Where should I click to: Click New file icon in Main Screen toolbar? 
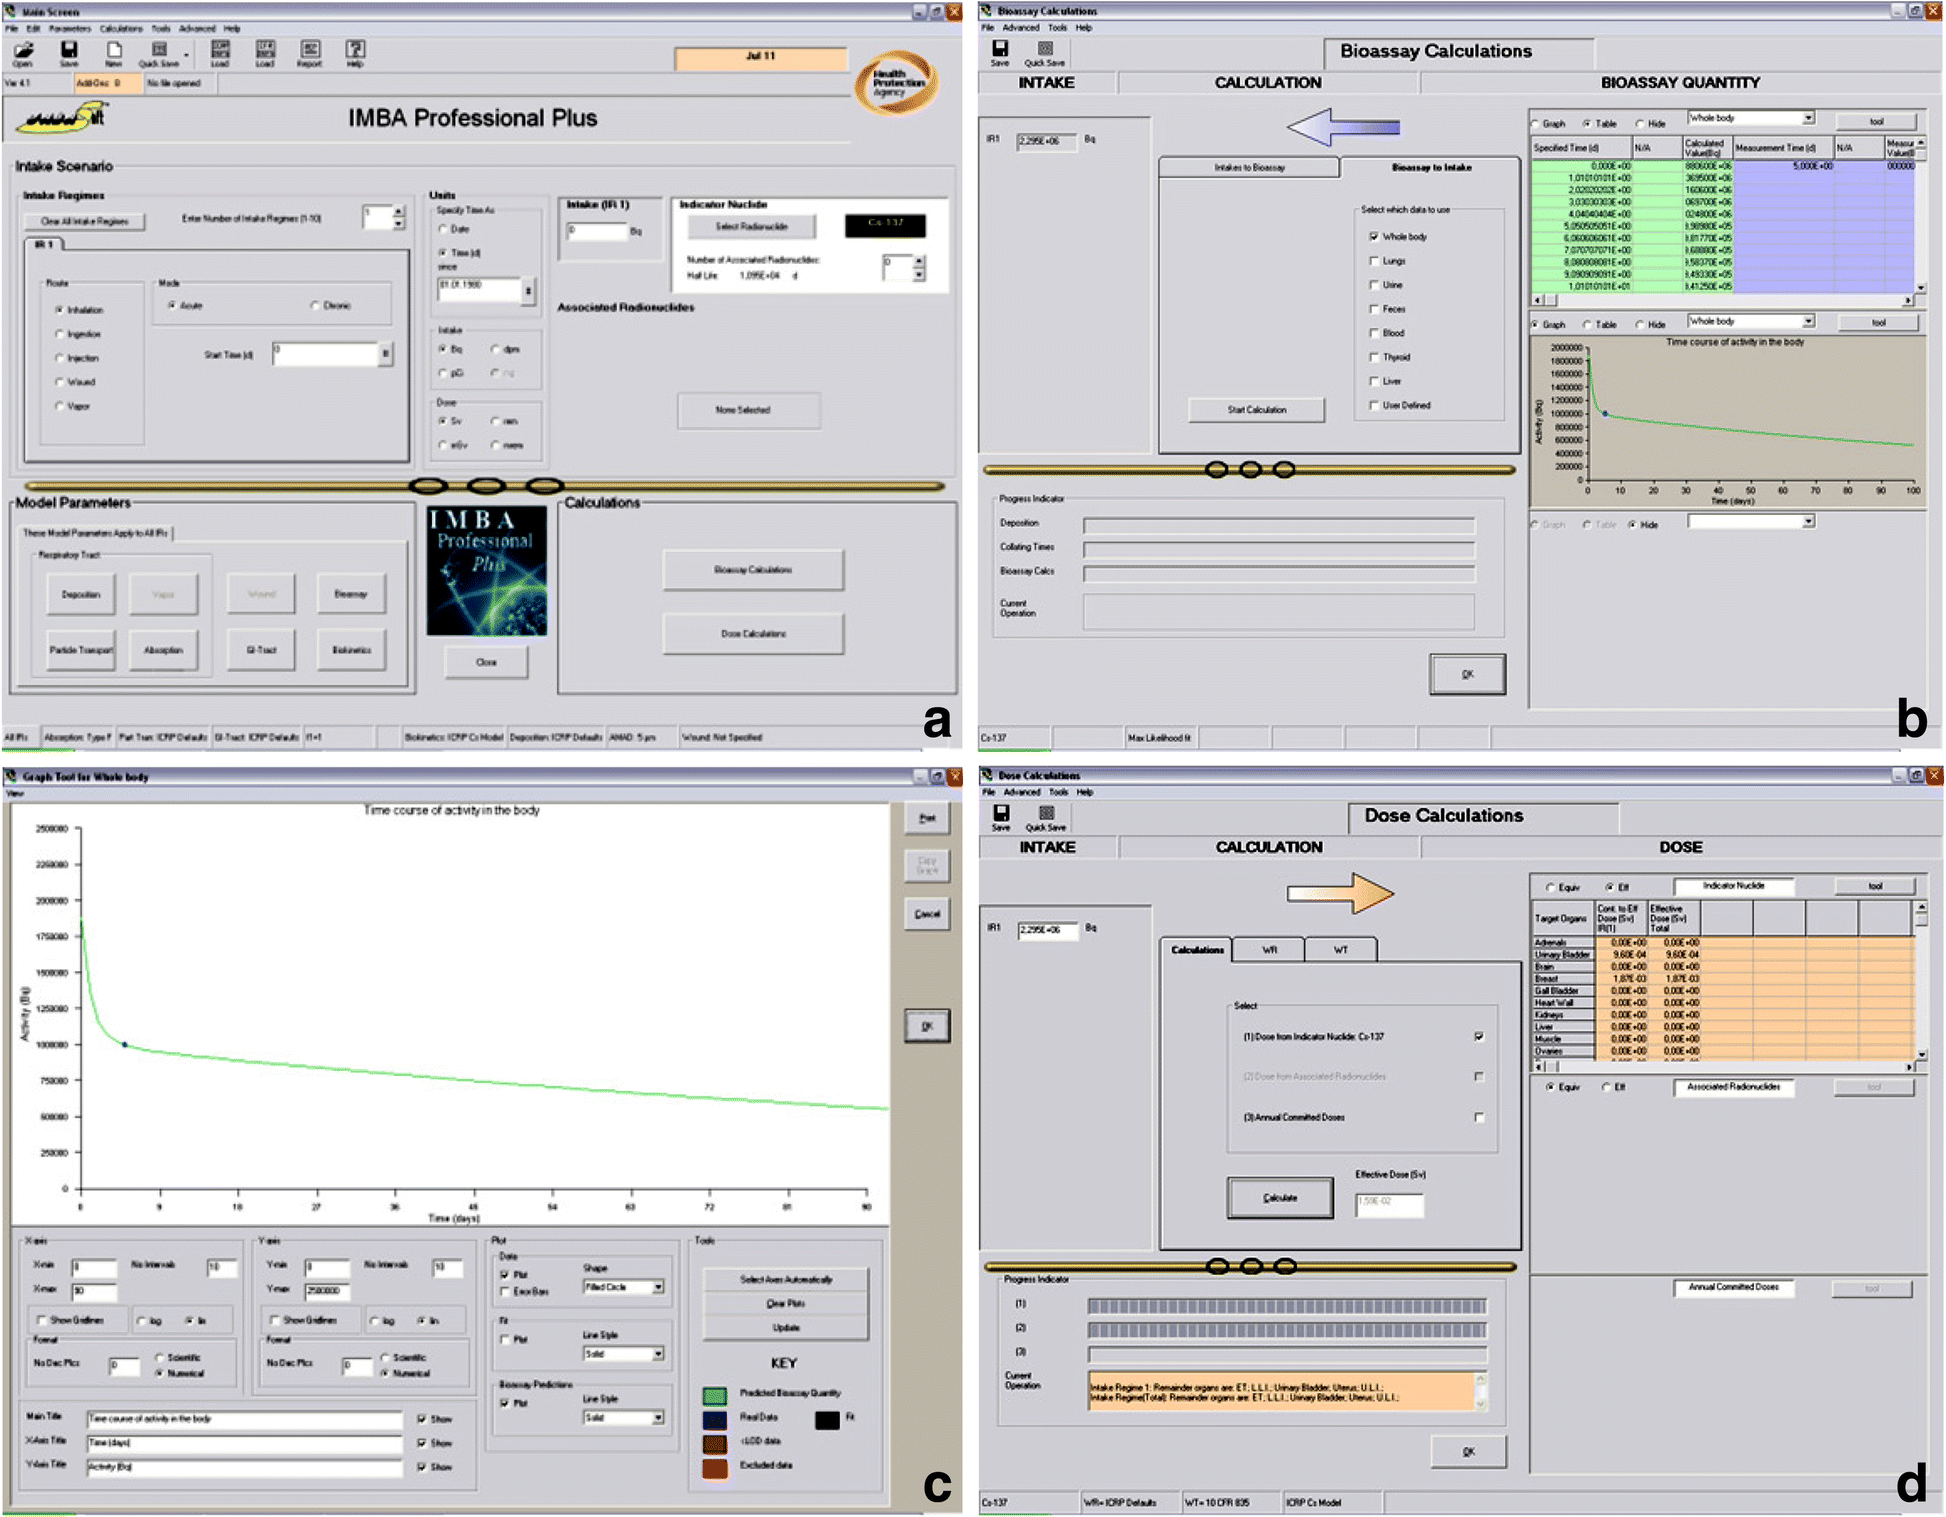pos(114,51)
